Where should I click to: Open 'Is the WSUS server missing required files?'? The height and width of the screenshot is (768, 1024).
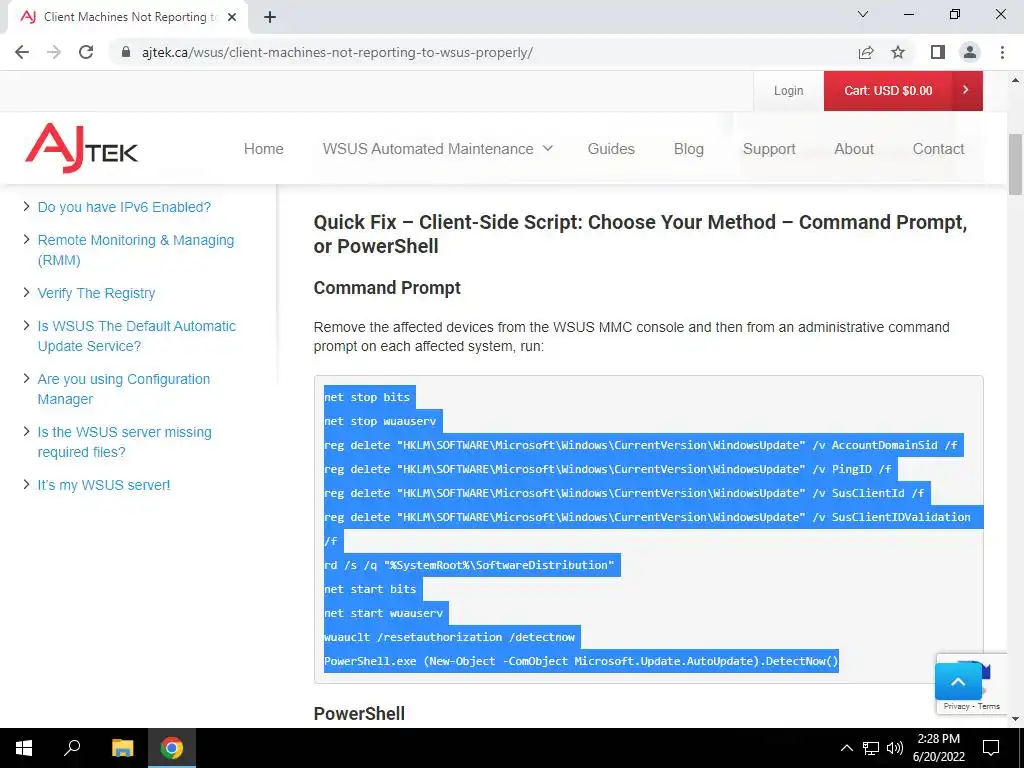[x=124, y=442]
